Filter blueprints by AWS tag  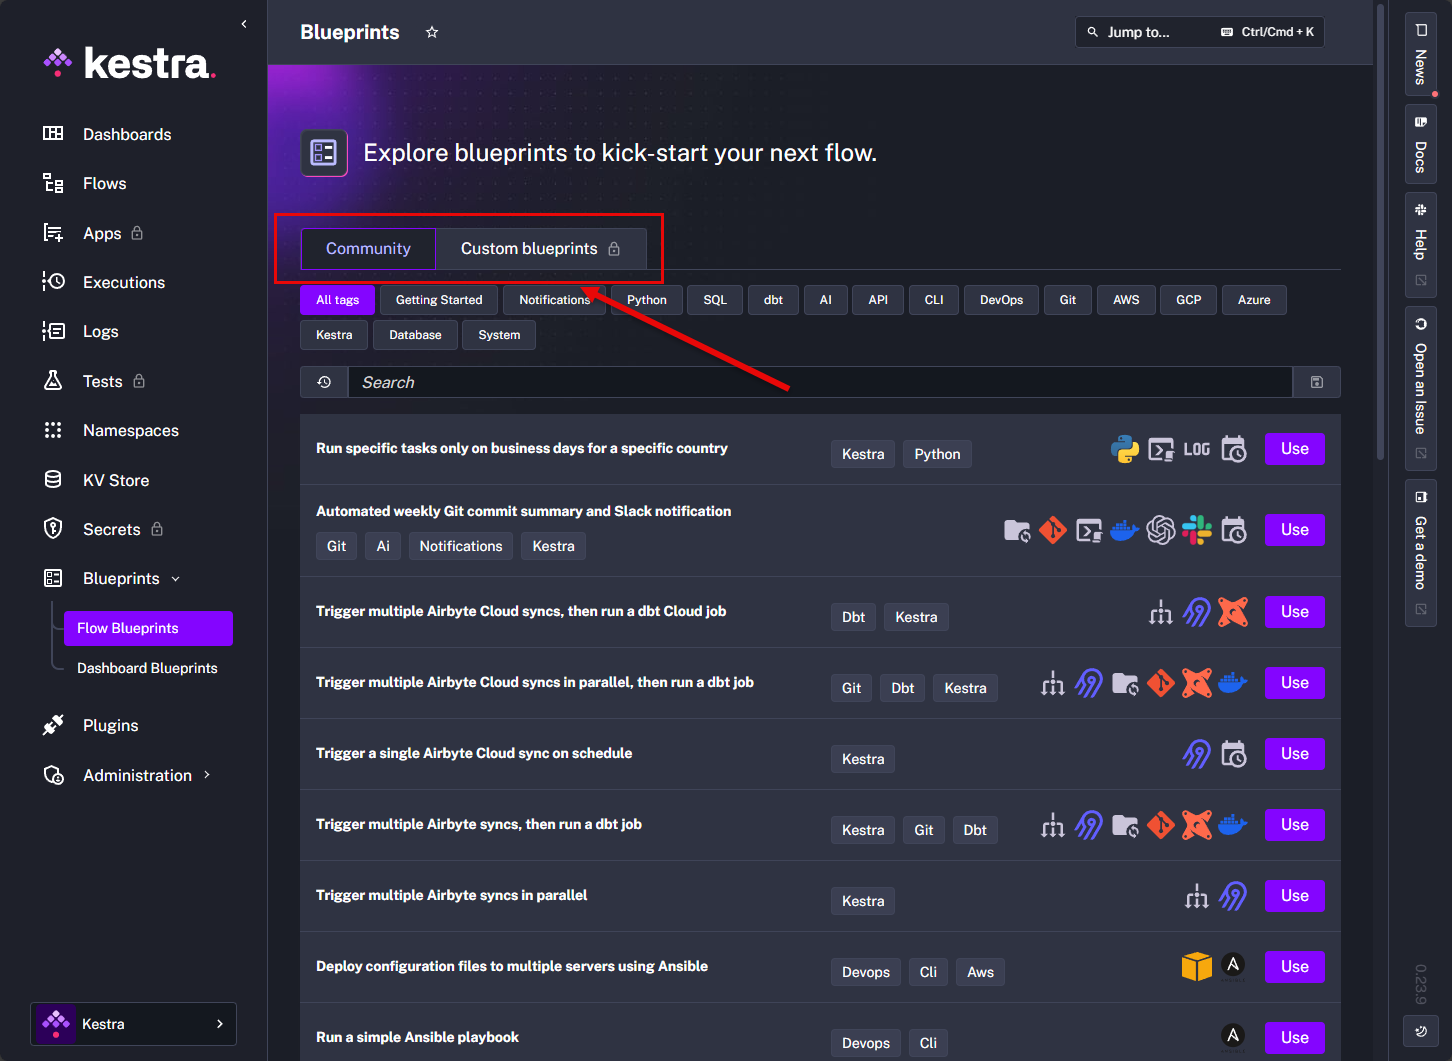1127,300
